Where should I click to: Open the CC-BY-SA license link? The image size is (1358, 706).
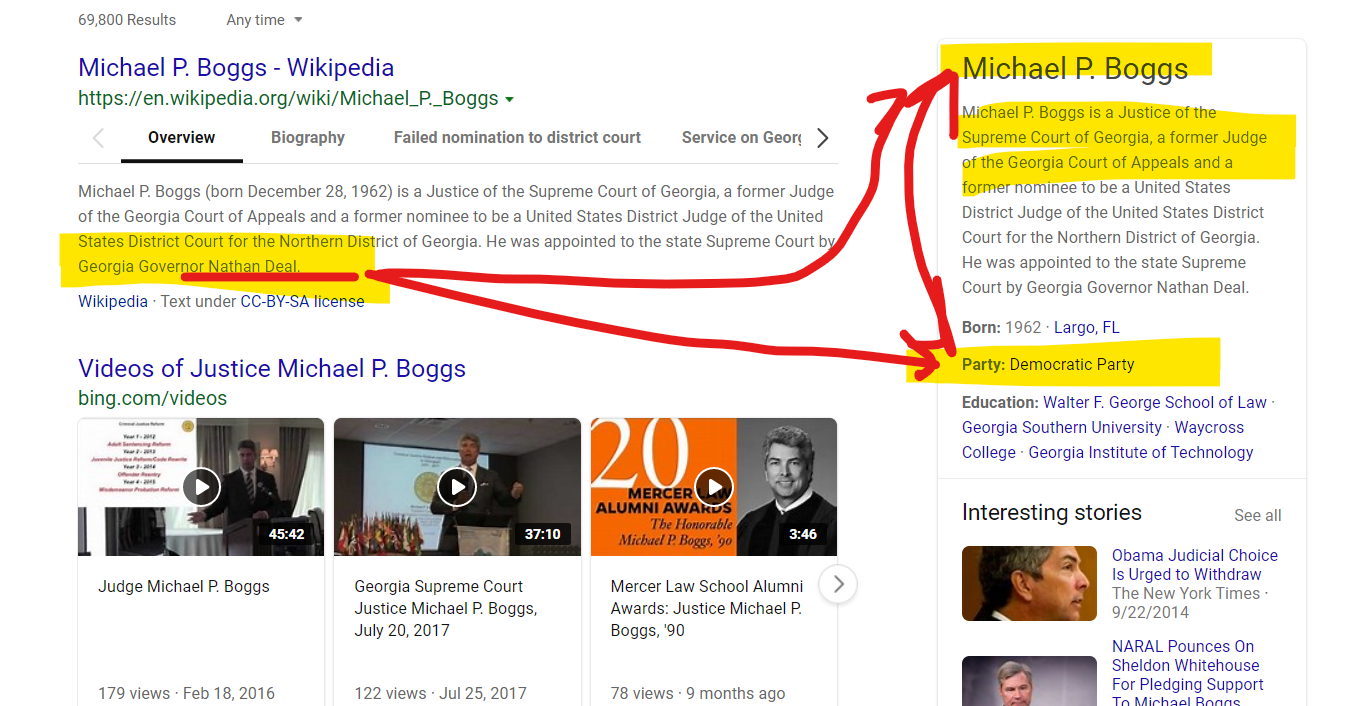point(302,301)
